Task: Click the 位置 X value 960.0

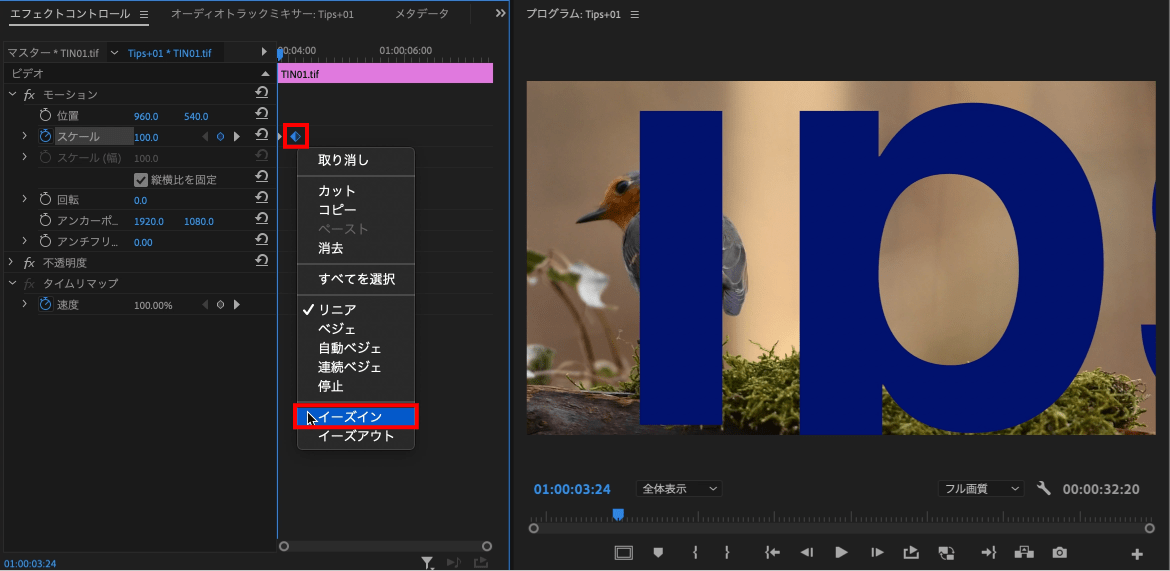Action: (146, 116)
